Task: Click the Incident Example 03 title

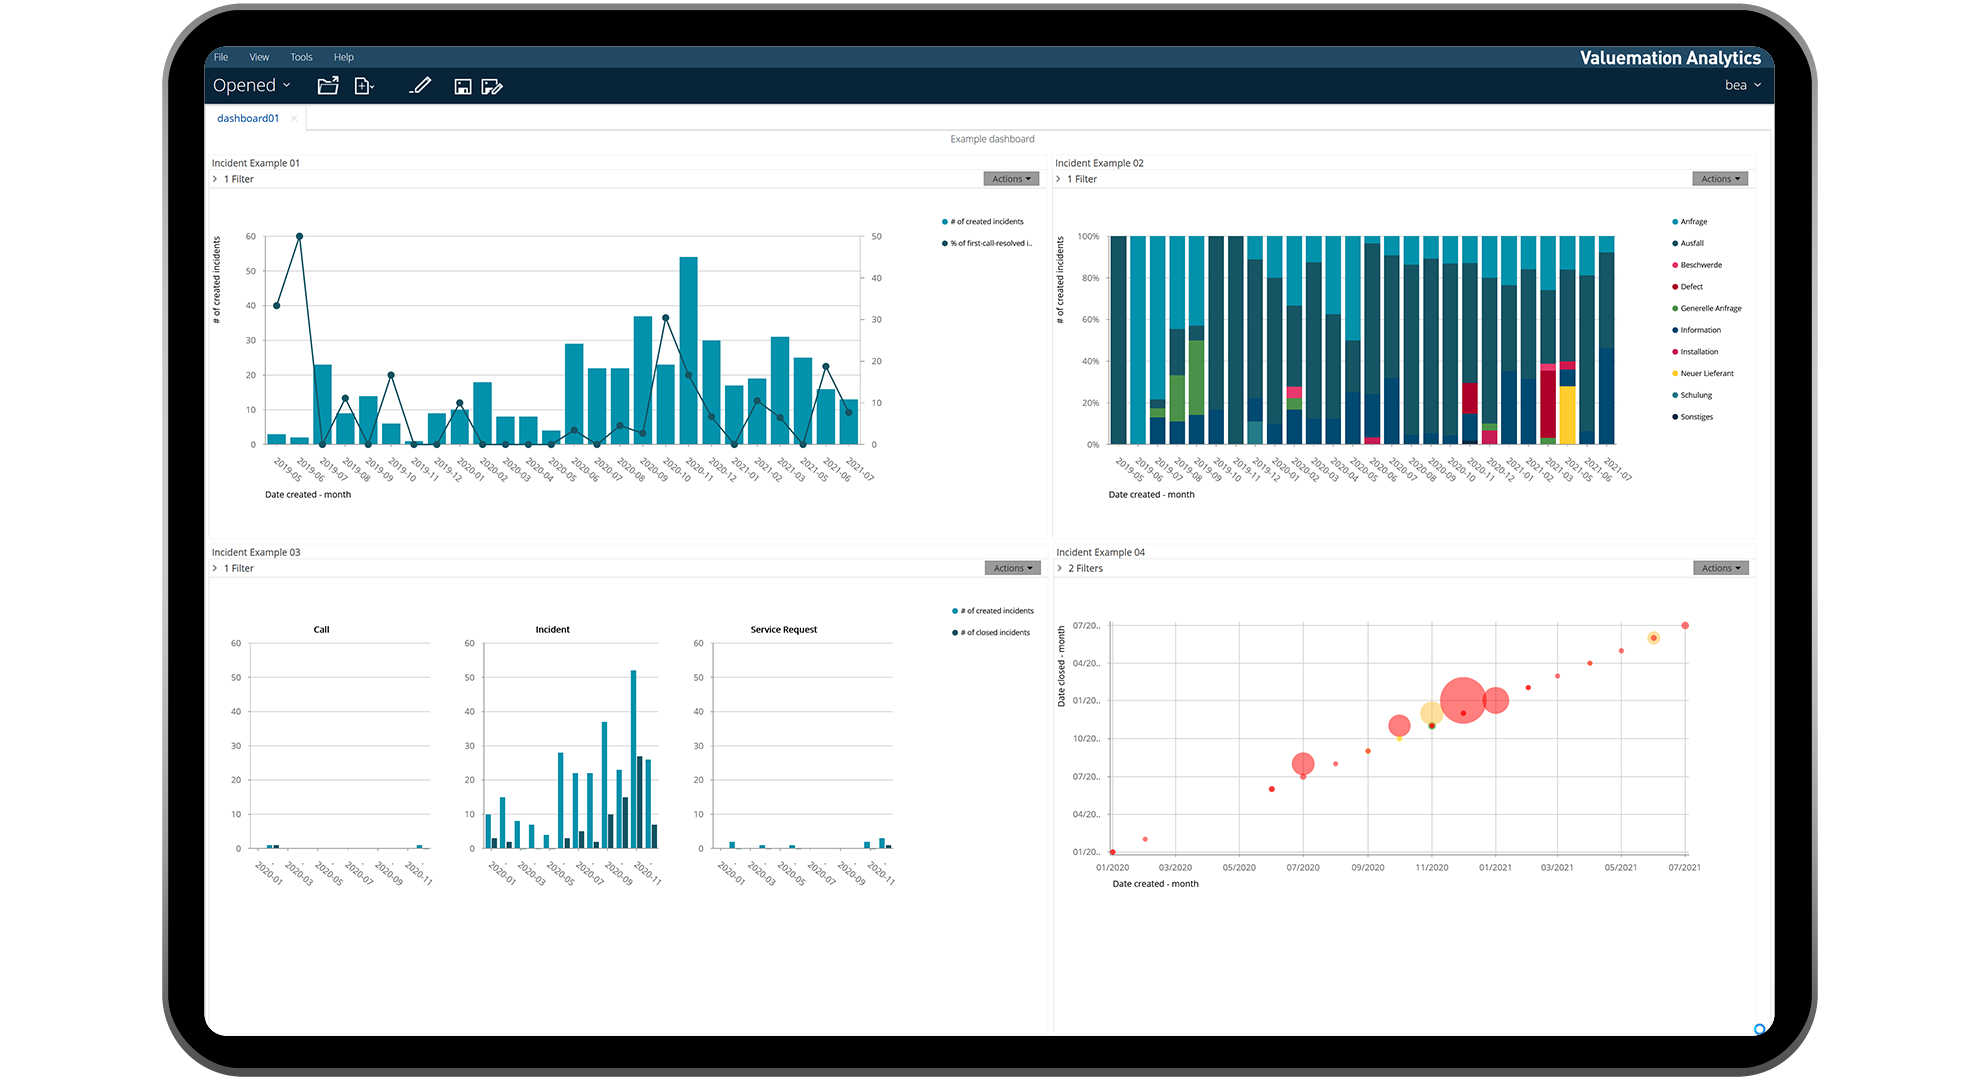Action: pos(256,552)
